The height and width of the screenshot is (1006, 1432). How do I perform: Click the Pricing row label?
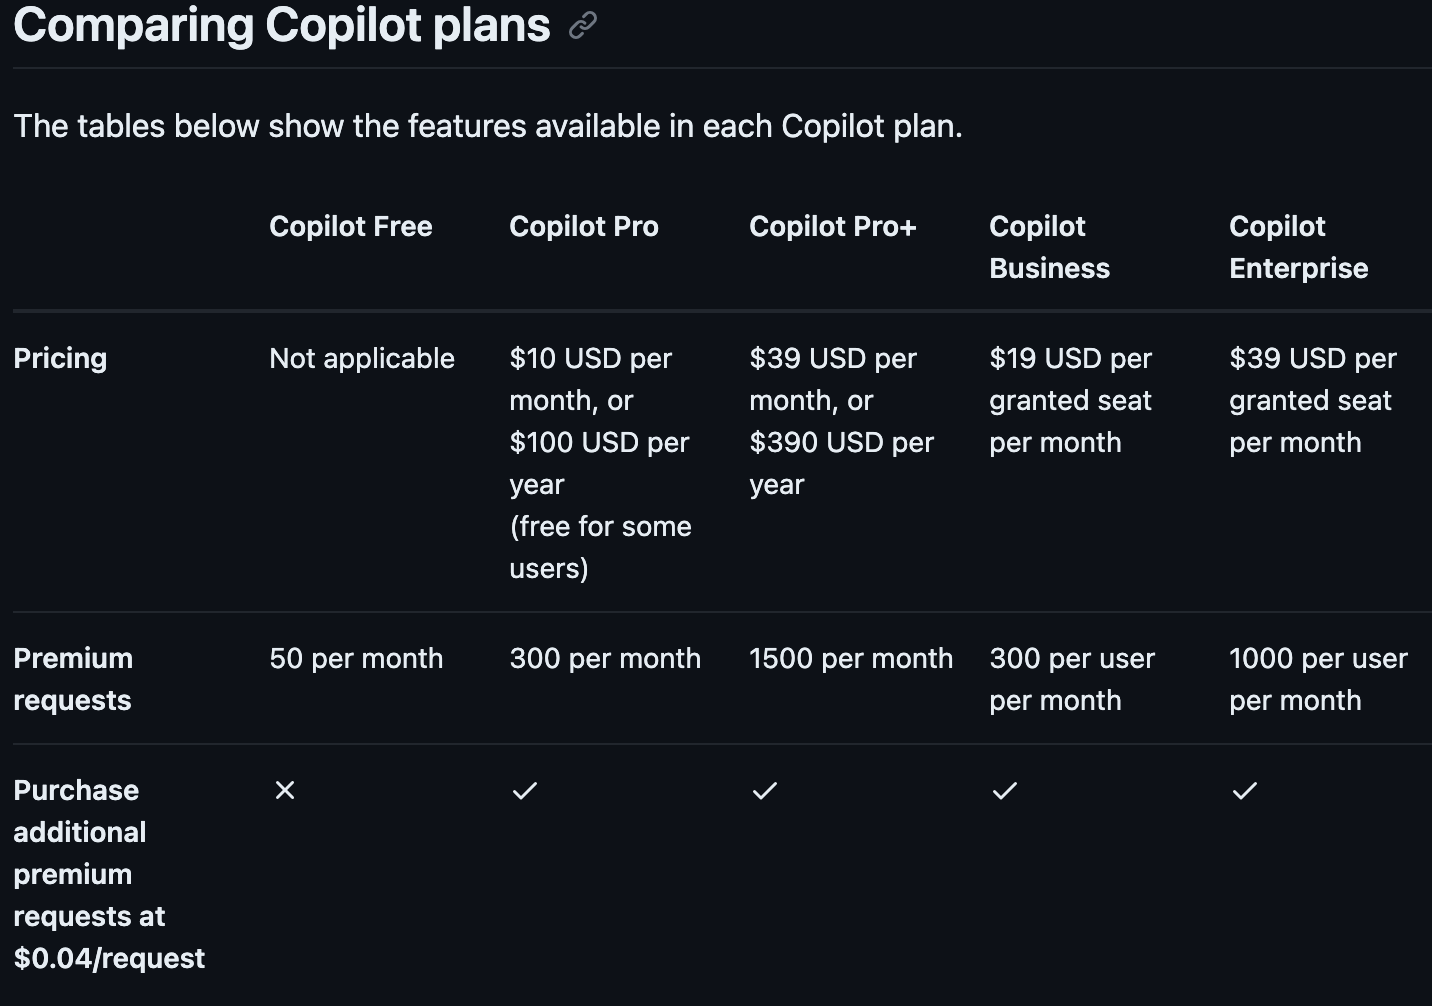point(60,358)
